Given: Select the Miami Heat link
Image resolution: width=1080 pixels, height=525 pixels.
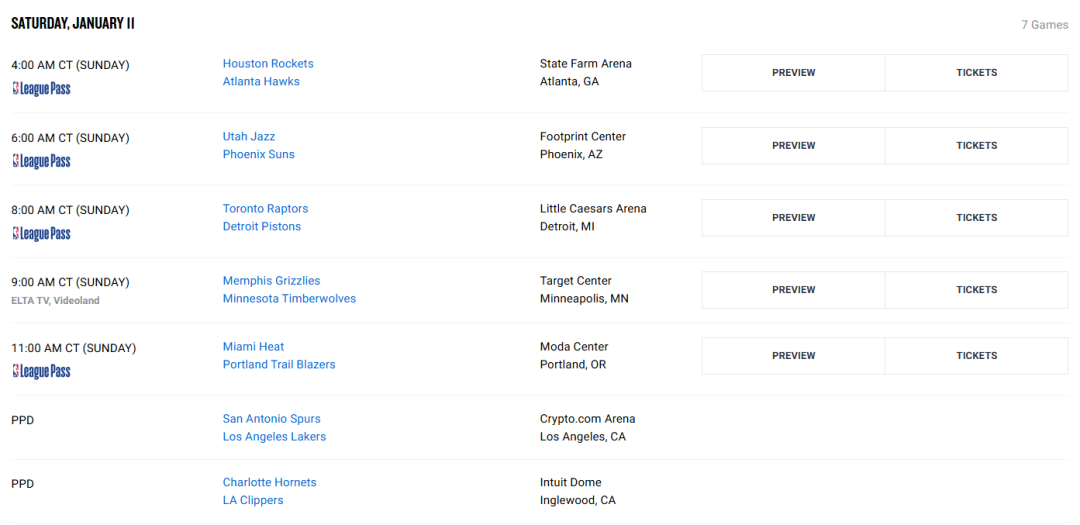Looking at the screenshot, I should tap(253, 347).
